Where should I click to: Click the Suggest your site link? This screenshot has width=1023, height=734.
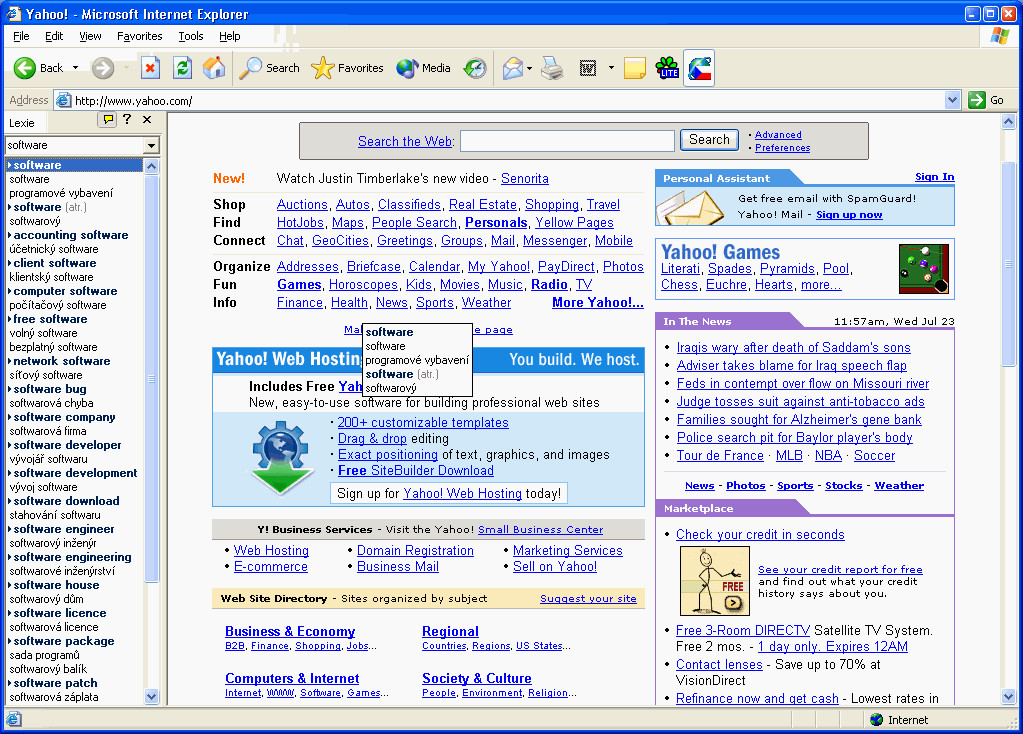(588, 599)
